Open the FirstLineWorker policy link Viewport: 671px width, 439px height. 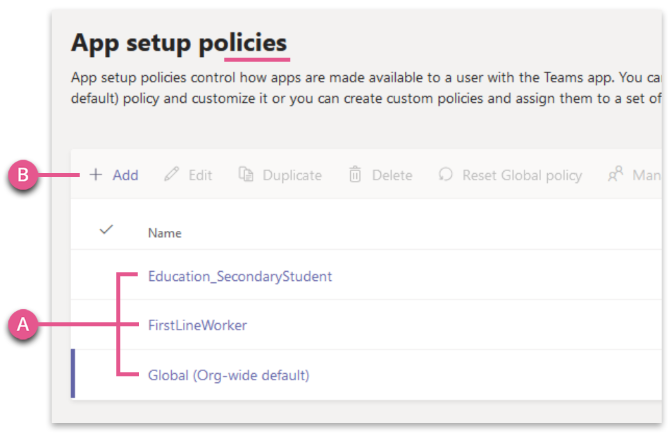pyautogui.click(x=197, y=325)
